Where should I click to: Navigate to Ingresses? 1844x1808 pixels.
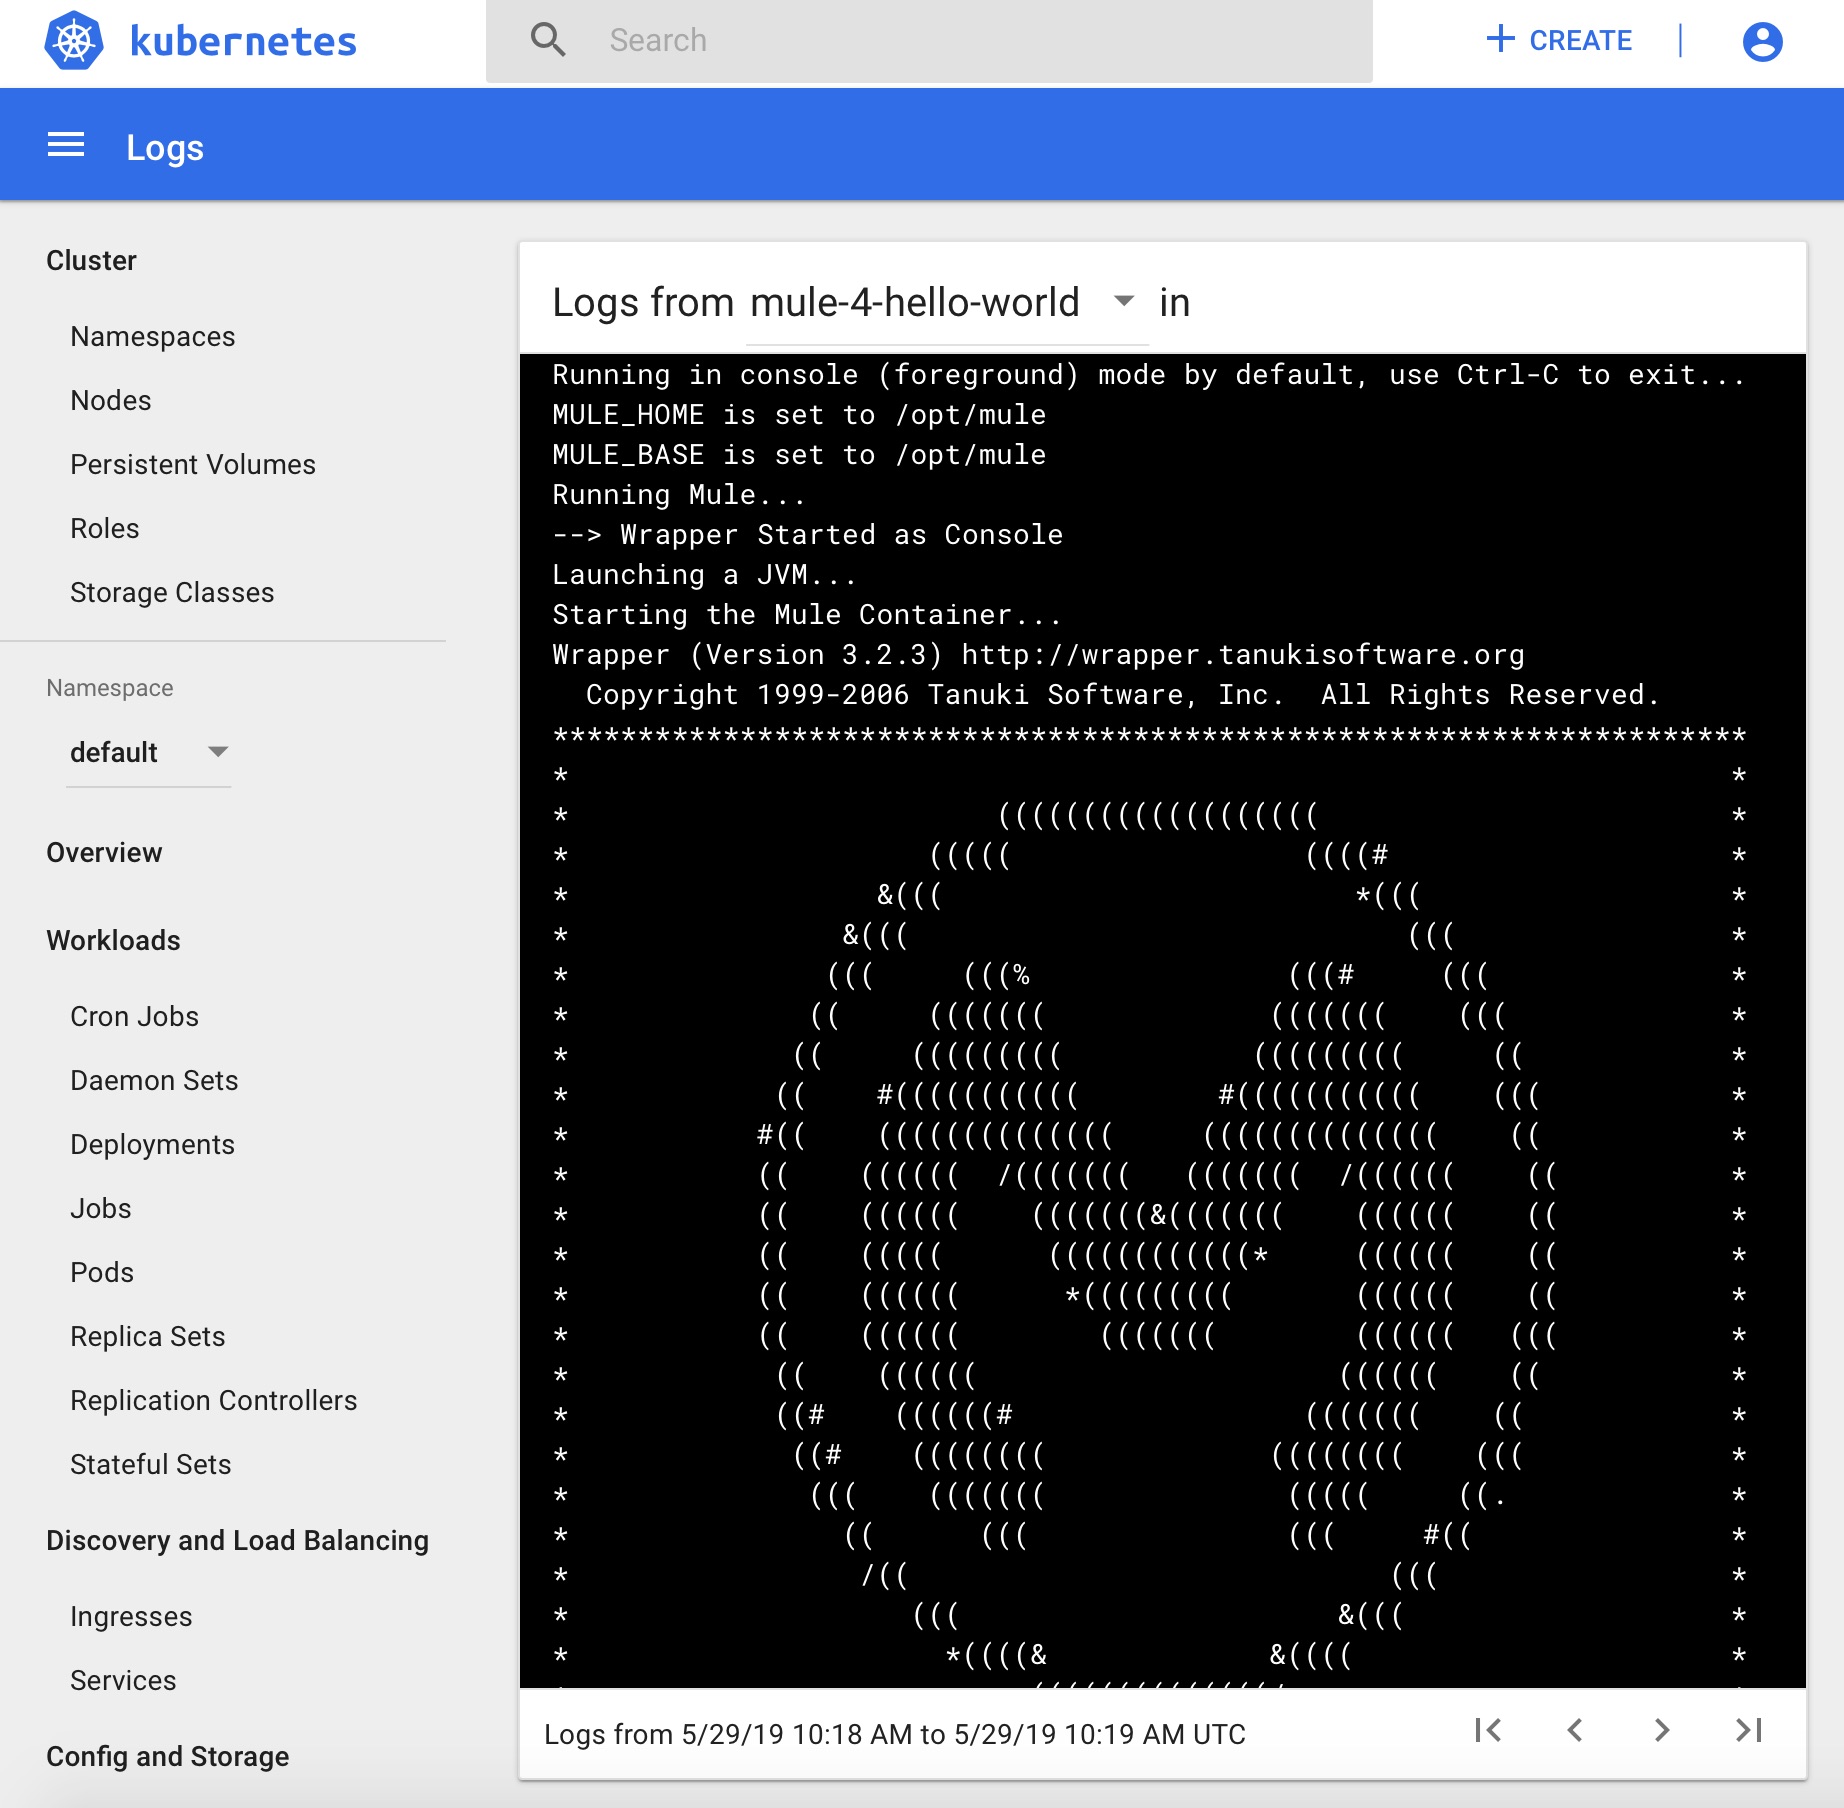[131, 1617]
